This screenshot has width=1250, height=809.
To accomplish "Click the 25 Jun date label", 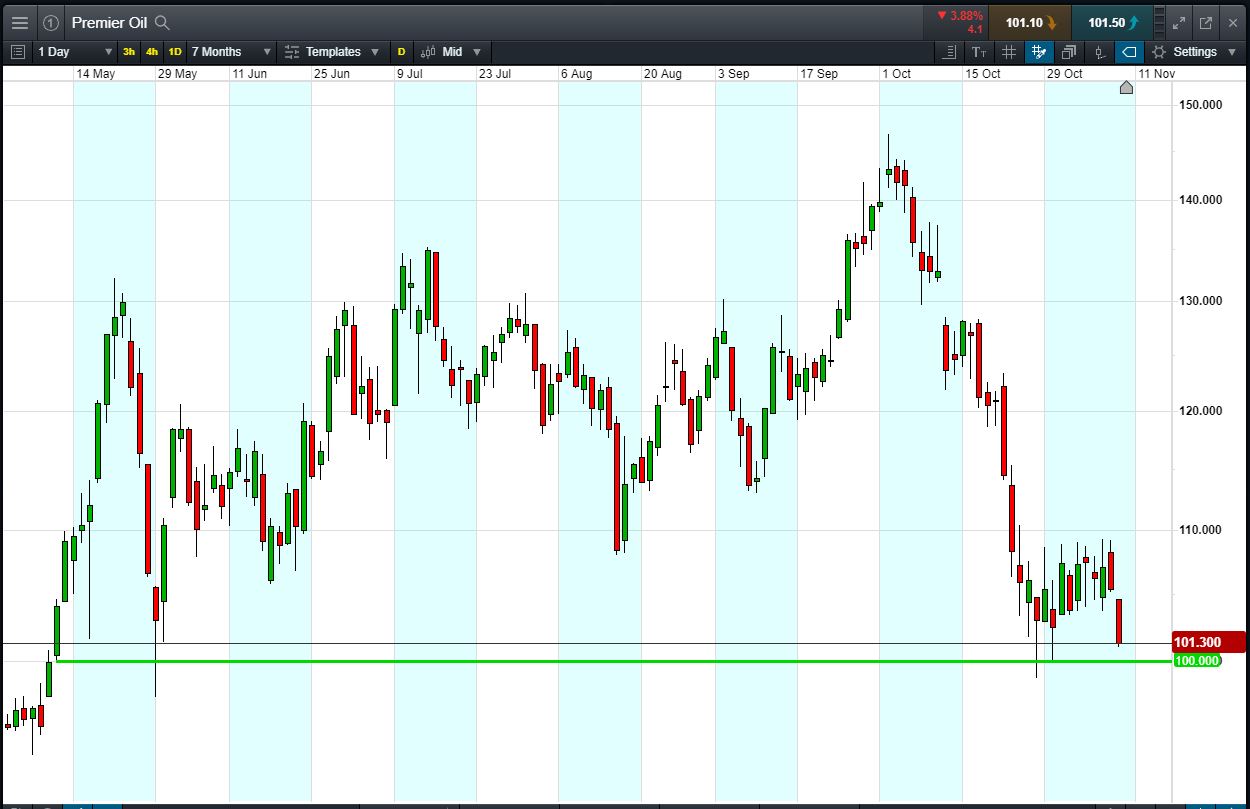I will point(332,73).
